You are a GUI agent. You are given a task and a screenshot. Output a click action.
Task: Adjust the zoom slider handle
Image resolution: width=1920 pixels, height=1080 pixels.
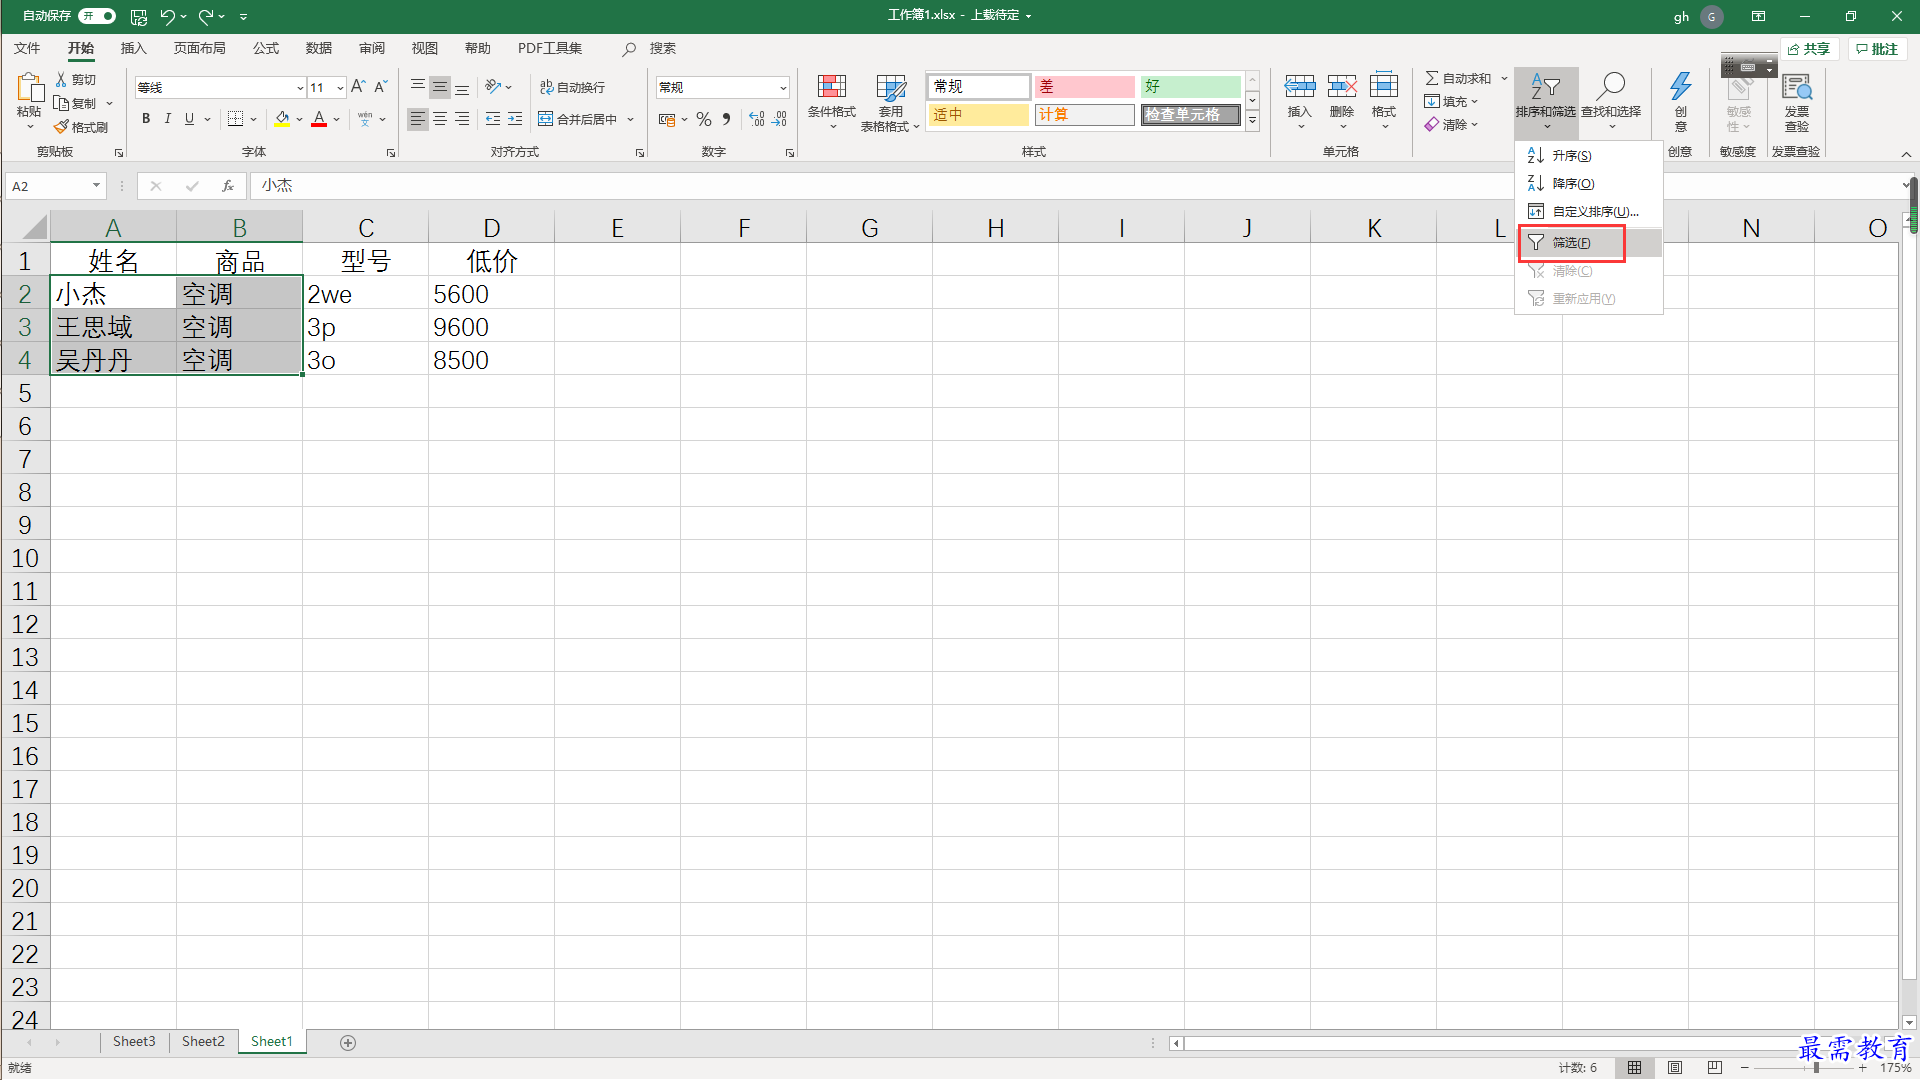tap(1816, 1068)
